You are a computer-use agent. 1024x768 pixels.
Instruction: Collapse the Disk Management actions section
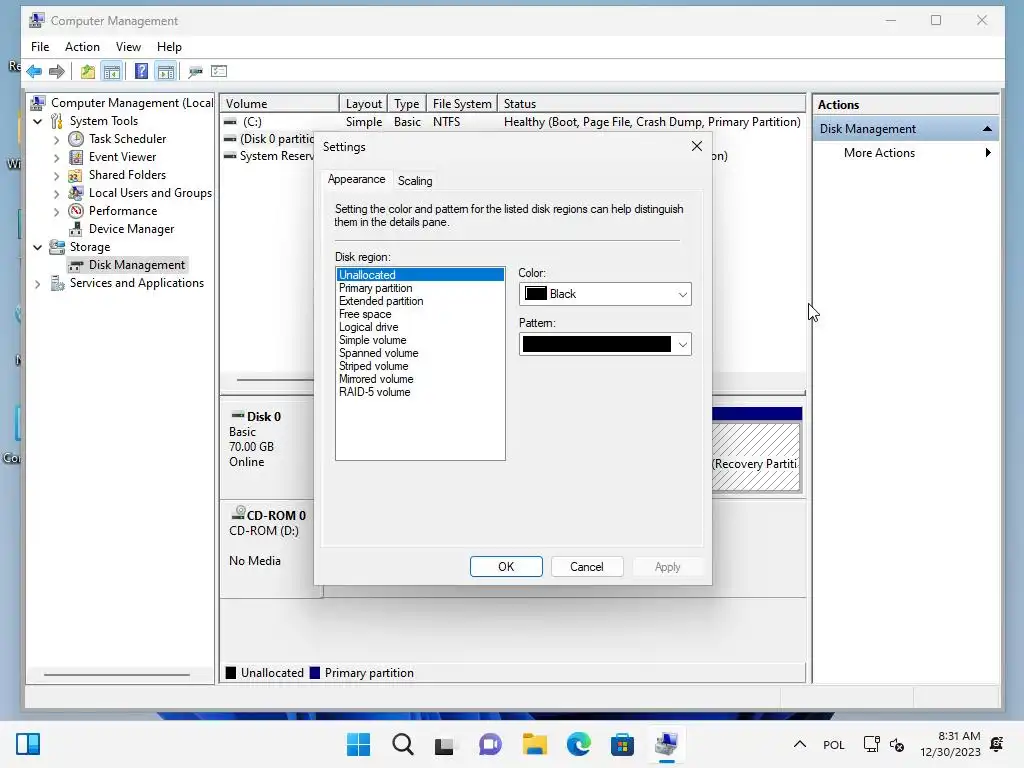coord(987,129)
